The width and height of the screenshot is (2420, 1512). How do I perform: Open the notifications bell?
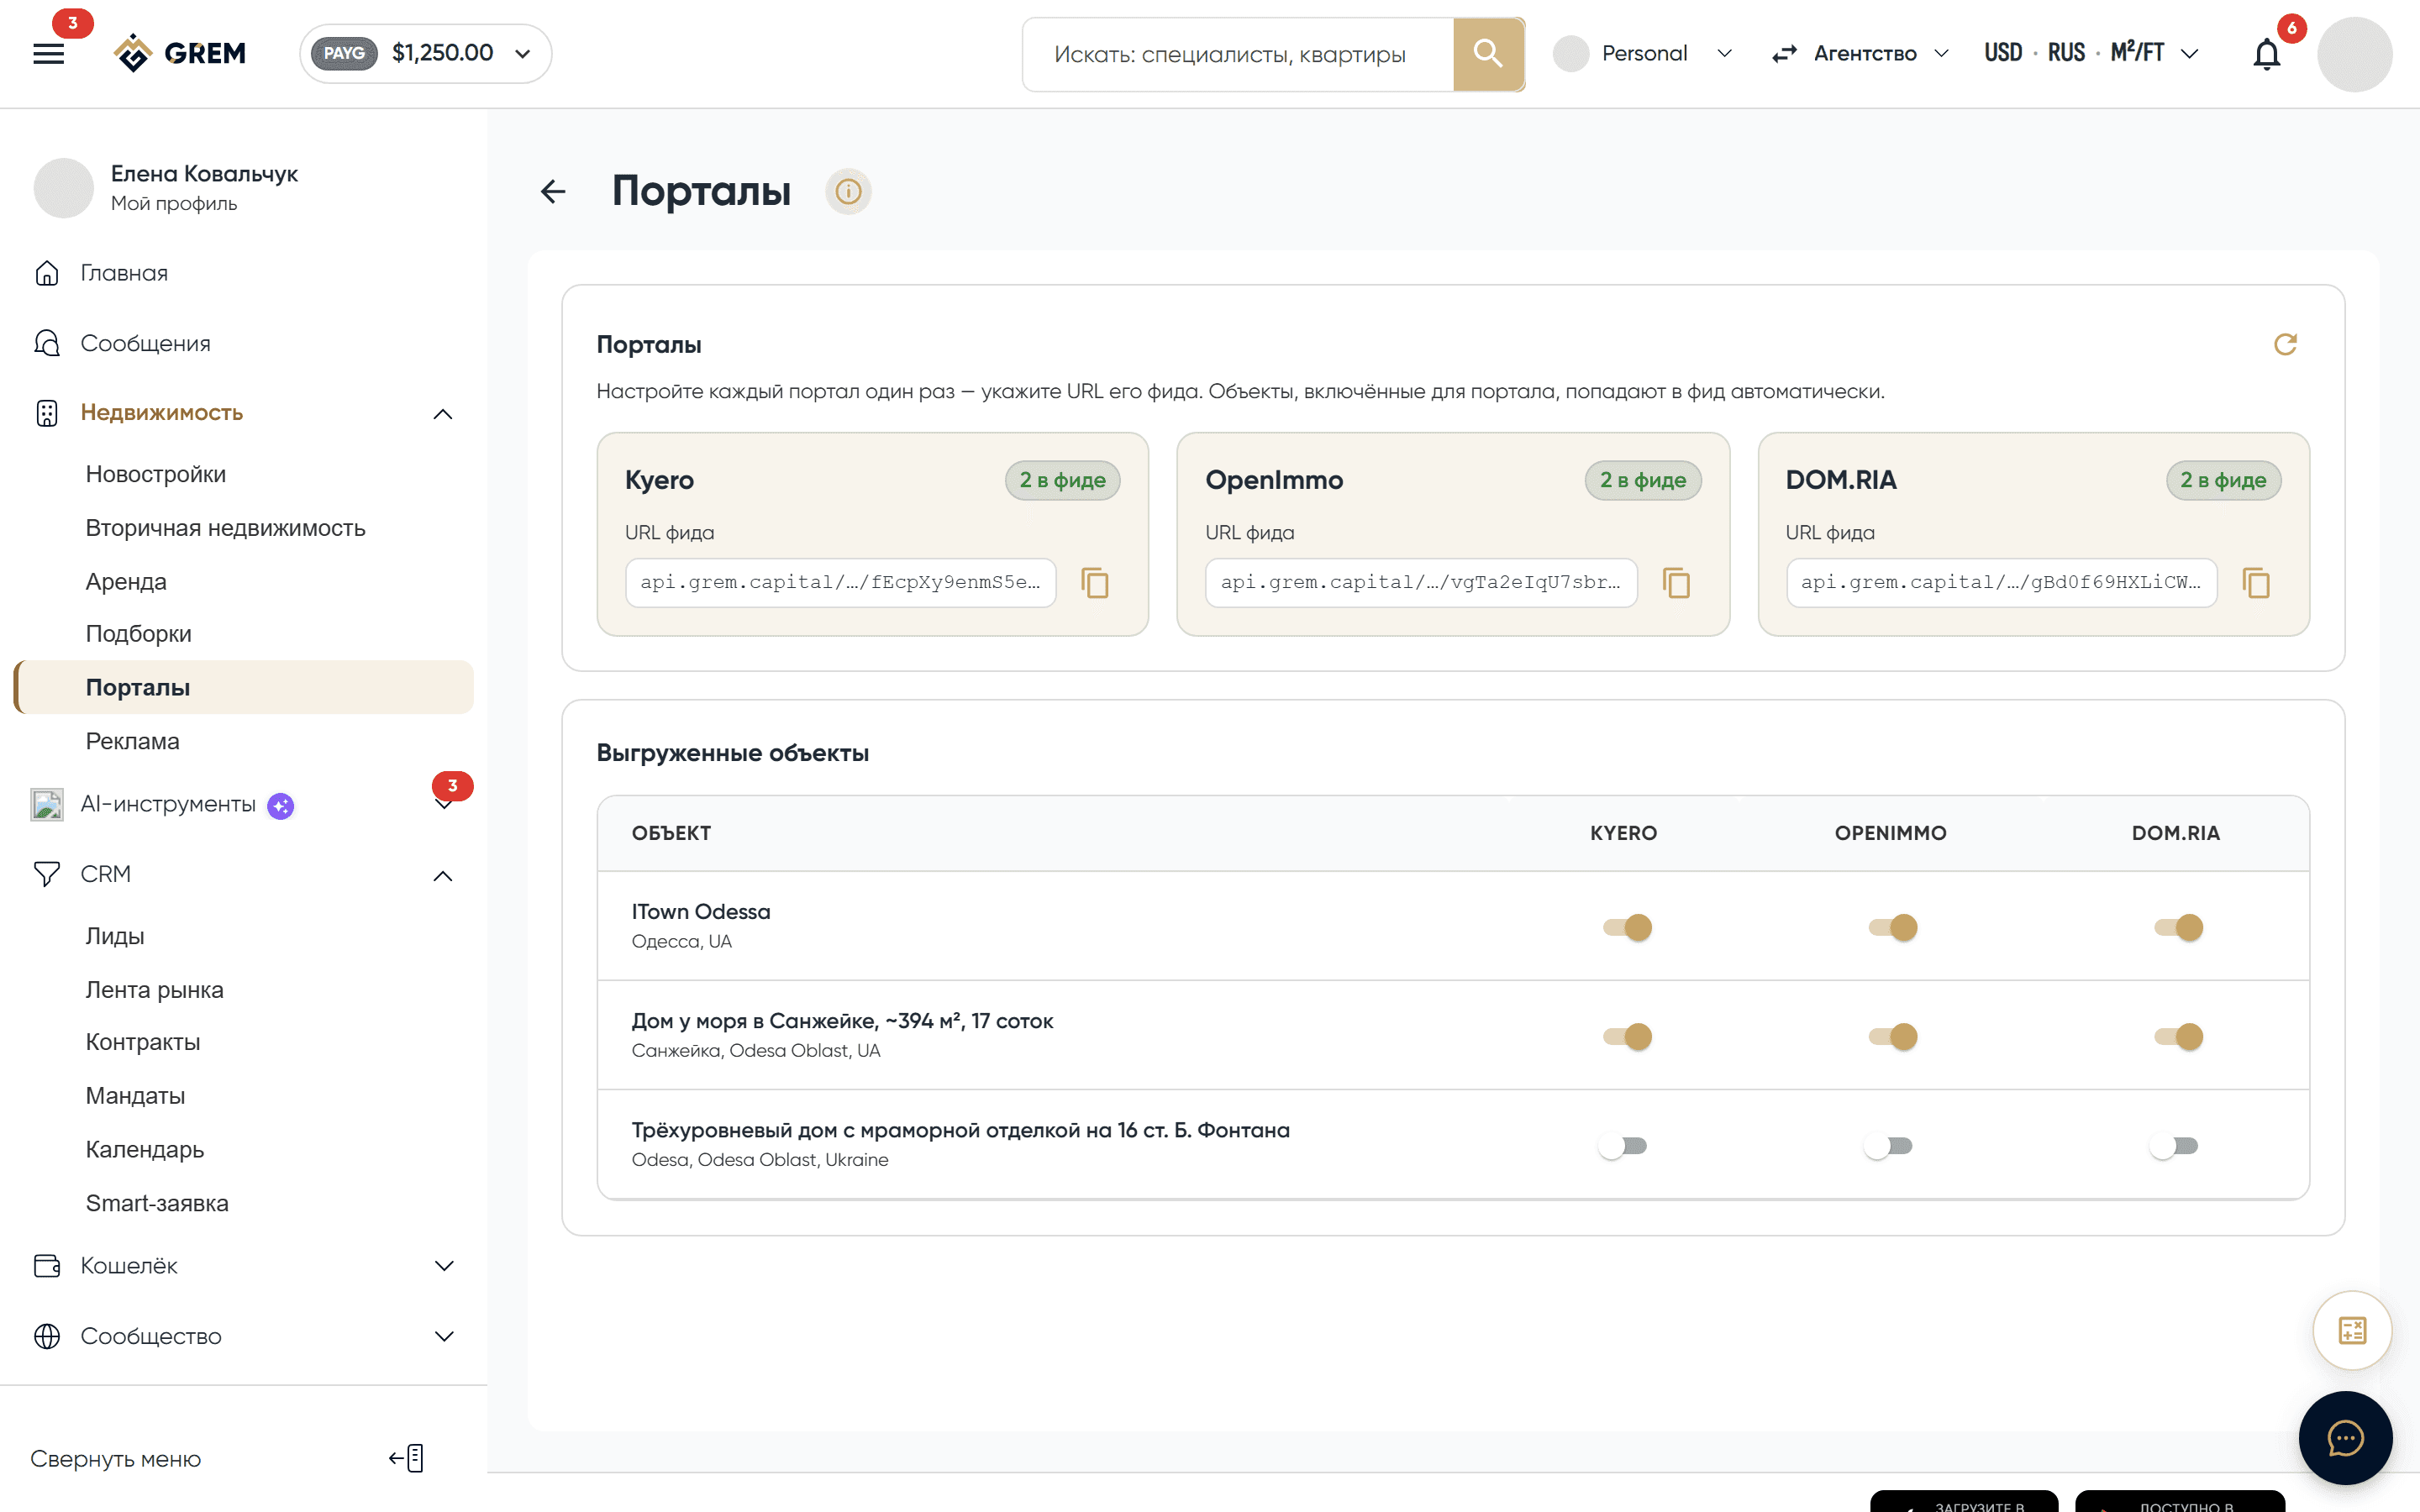coord(2266,54)
